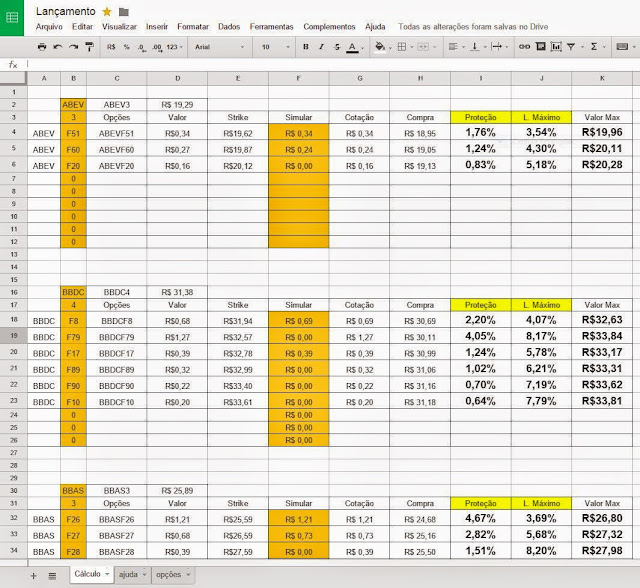Increase decimal places
This screenshot has width=640, height=588.
coord(157,47)
